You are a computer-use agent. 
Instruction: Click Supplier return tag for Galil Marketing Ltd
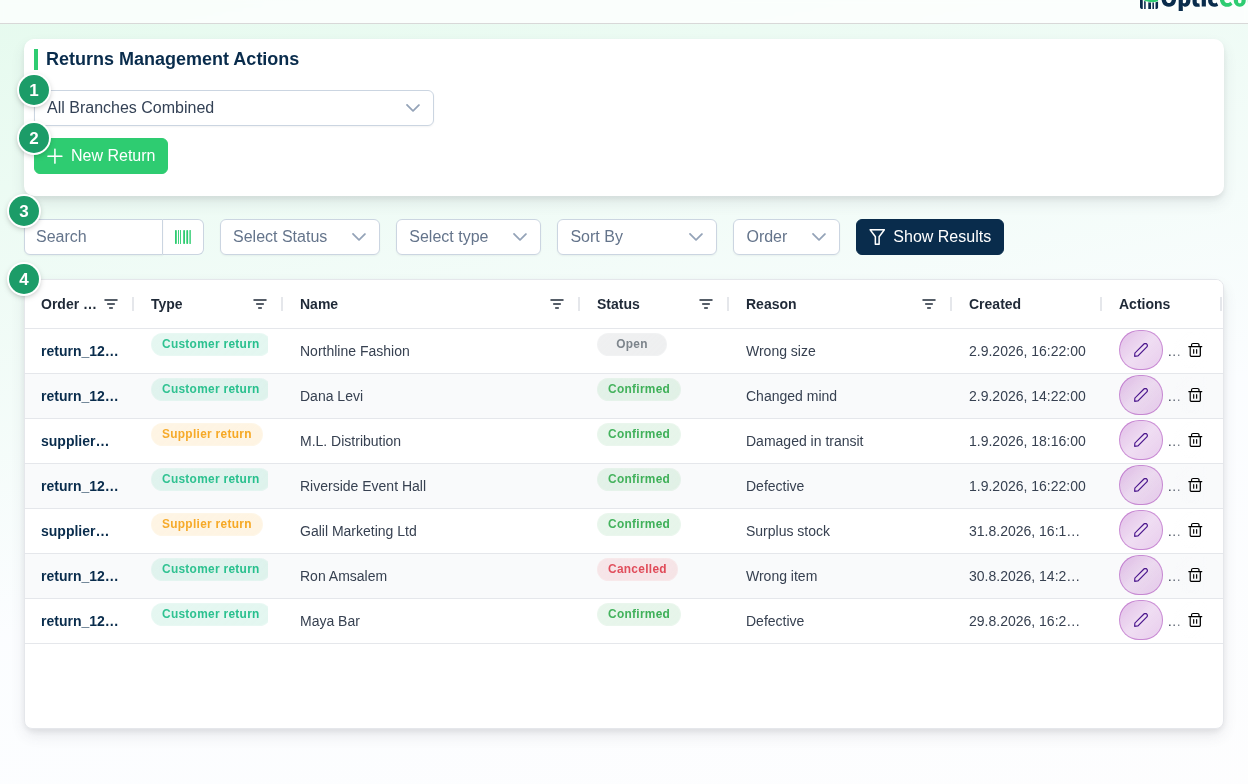pyautogui.click(x=207, y=524)
